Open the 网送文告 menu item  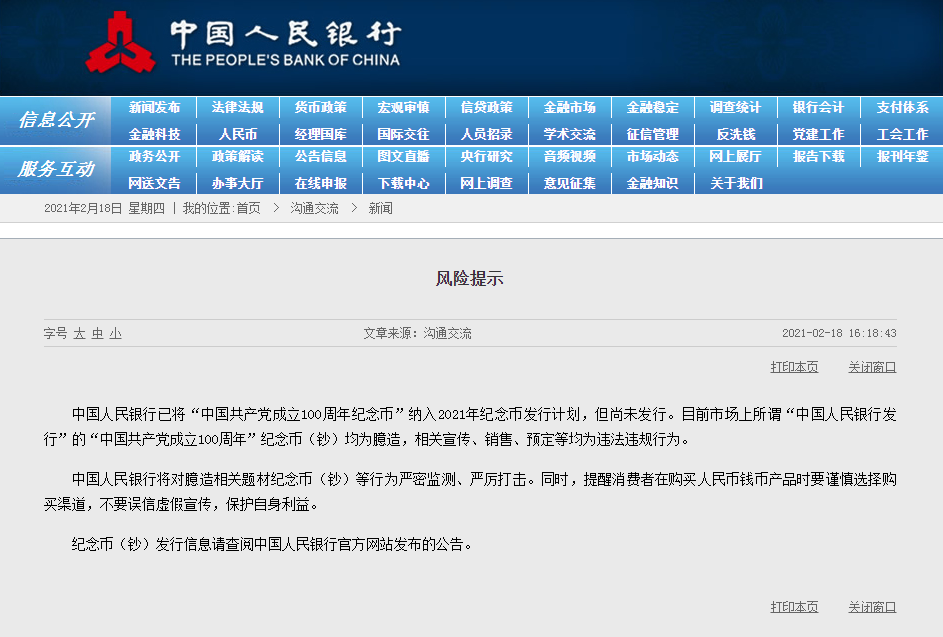pos(154,183)
